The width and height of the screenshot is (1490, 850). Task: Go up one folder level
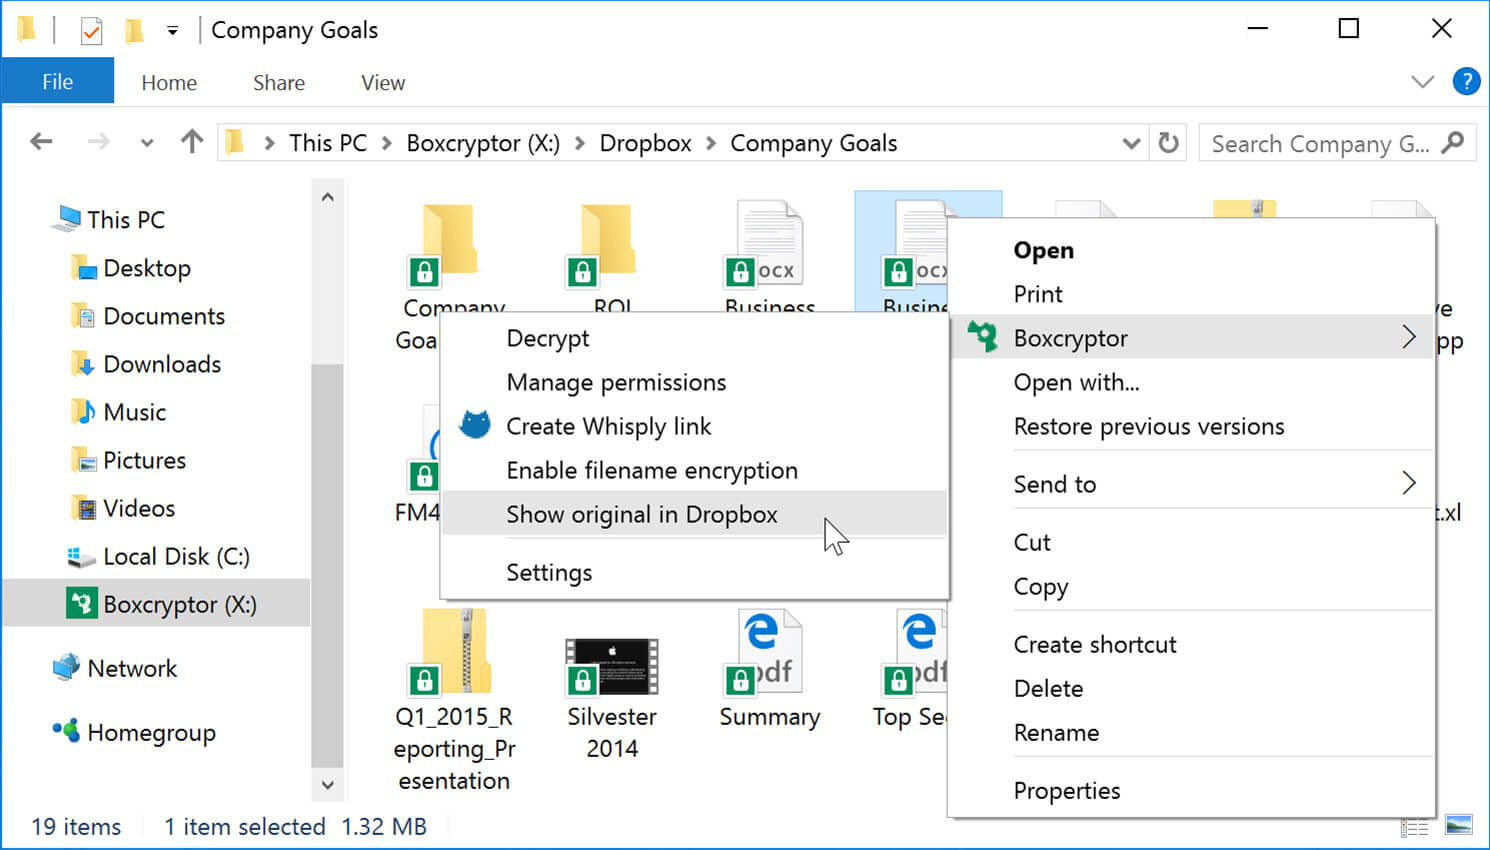pyautogui.click(x=191, y=143)
